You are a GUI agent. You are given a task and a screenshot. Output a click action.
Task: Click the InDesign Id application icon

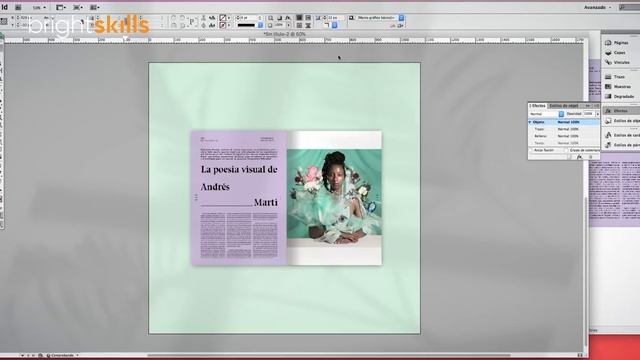coord(5,7)
